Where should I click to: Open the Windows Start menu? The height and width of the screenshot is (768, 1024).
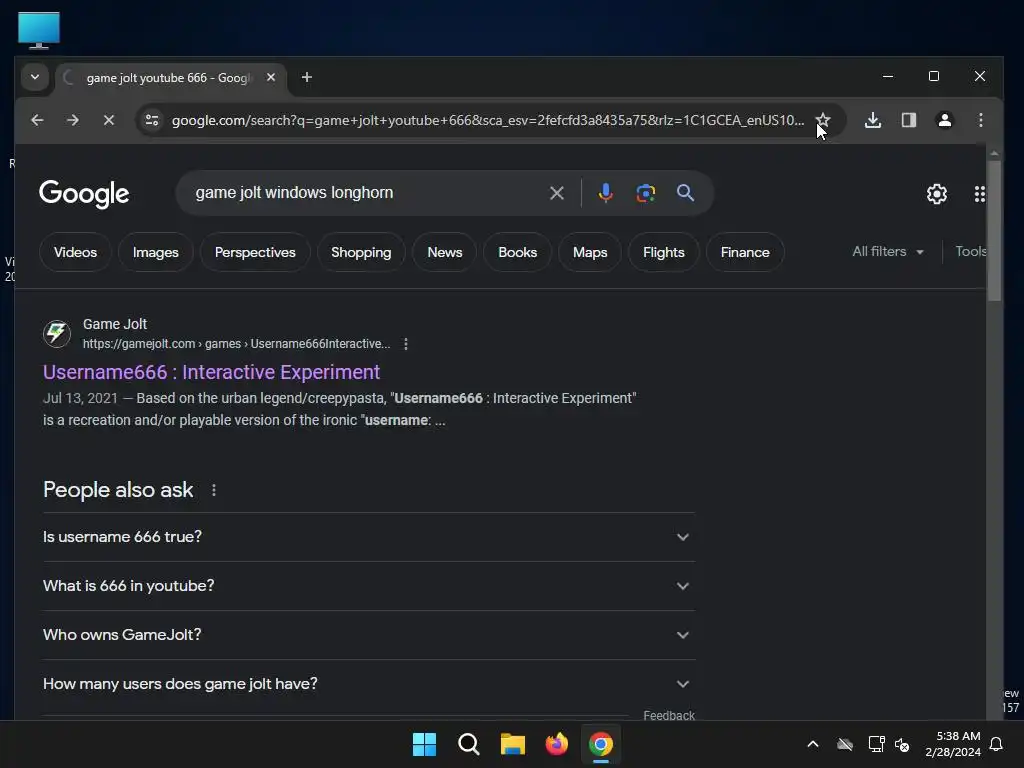point(424,744)
